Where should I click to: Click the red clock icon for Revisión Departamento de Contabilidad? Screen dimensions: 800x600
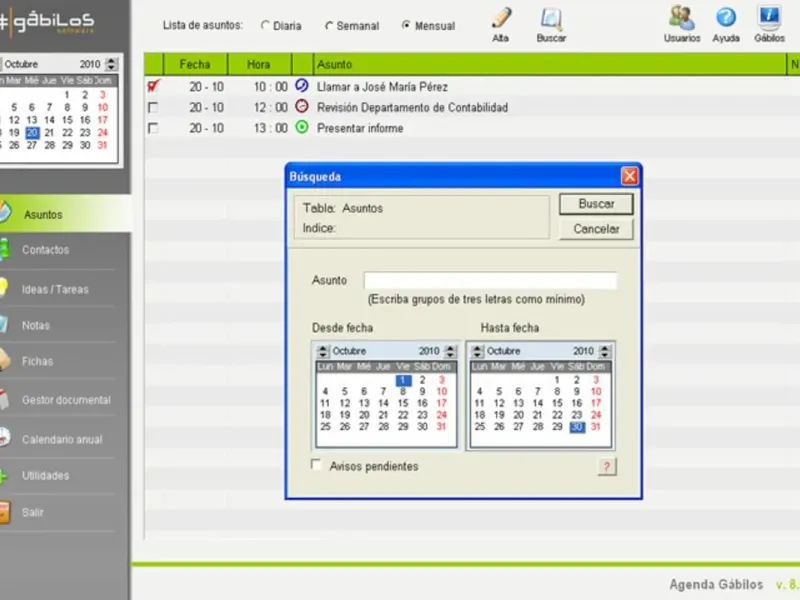coord(302,106)
